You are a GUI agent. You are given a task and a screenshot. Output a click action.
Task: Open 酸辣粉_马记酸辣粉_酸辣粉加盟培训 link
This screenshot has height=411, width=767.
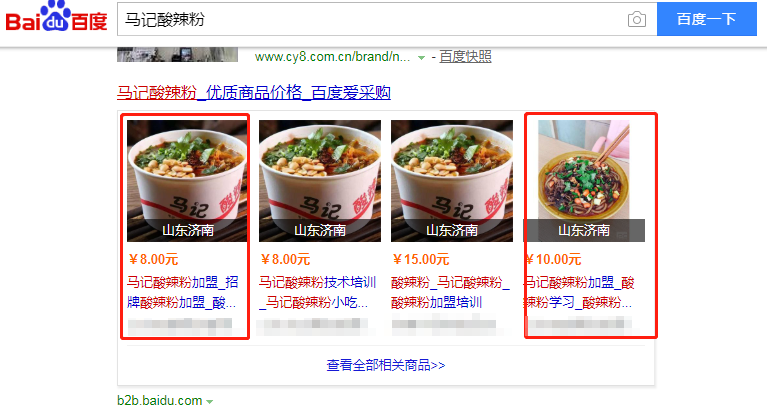pyautogui.click(x=451, y=292)
